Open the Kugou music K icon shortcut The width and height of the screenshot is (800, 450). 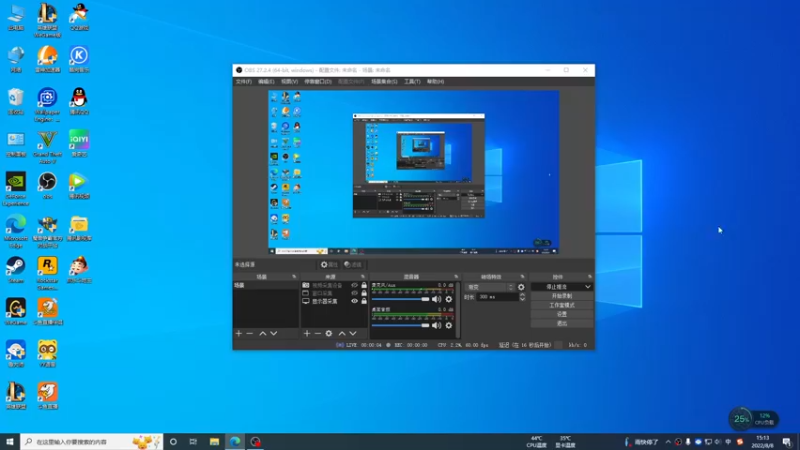(x=79, y=59)
